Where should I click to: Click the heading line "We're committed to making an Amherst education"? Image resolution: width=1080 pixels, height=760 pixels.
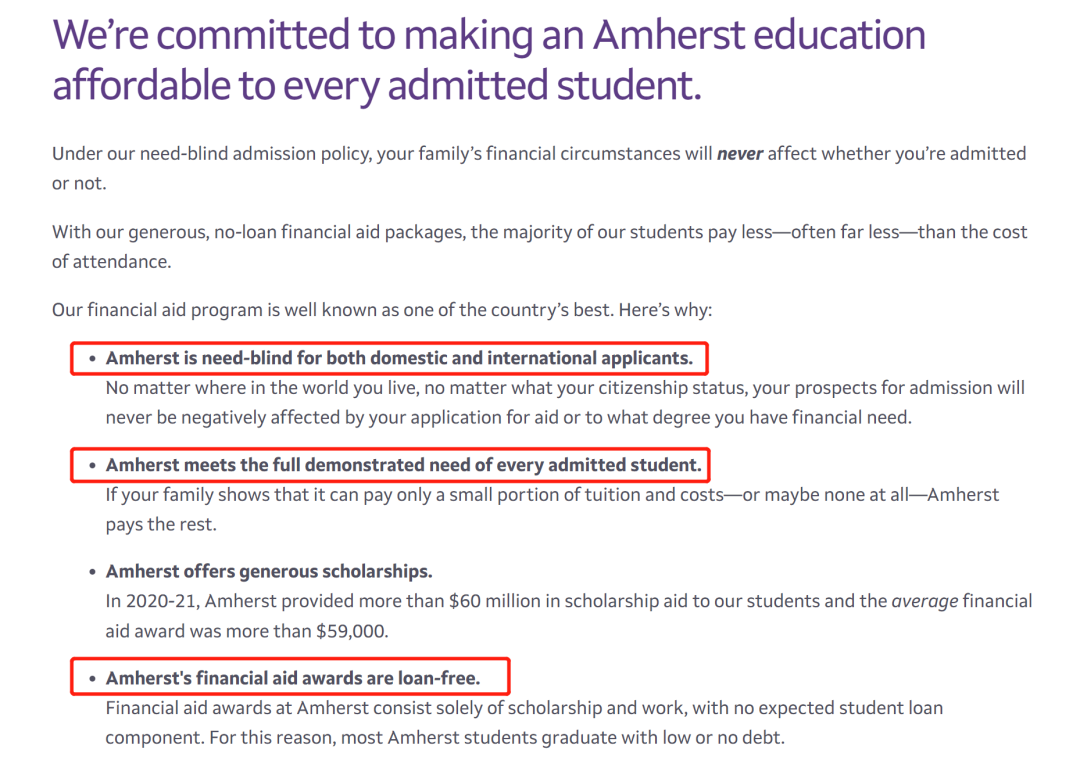(x=489, y=37)
